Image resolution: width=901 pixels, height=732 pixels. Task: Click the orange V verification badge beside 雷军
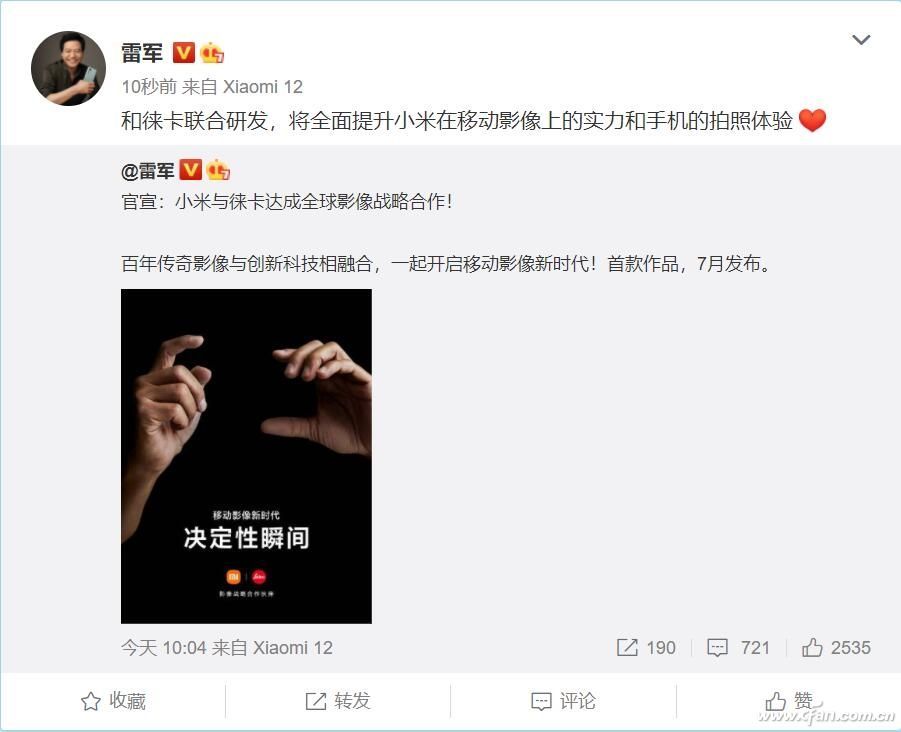184,52
